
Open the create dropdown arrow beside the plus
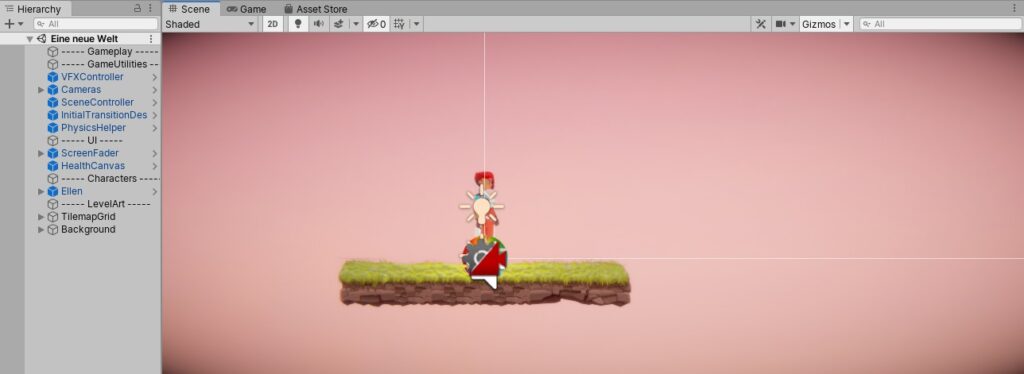point(21,23)
